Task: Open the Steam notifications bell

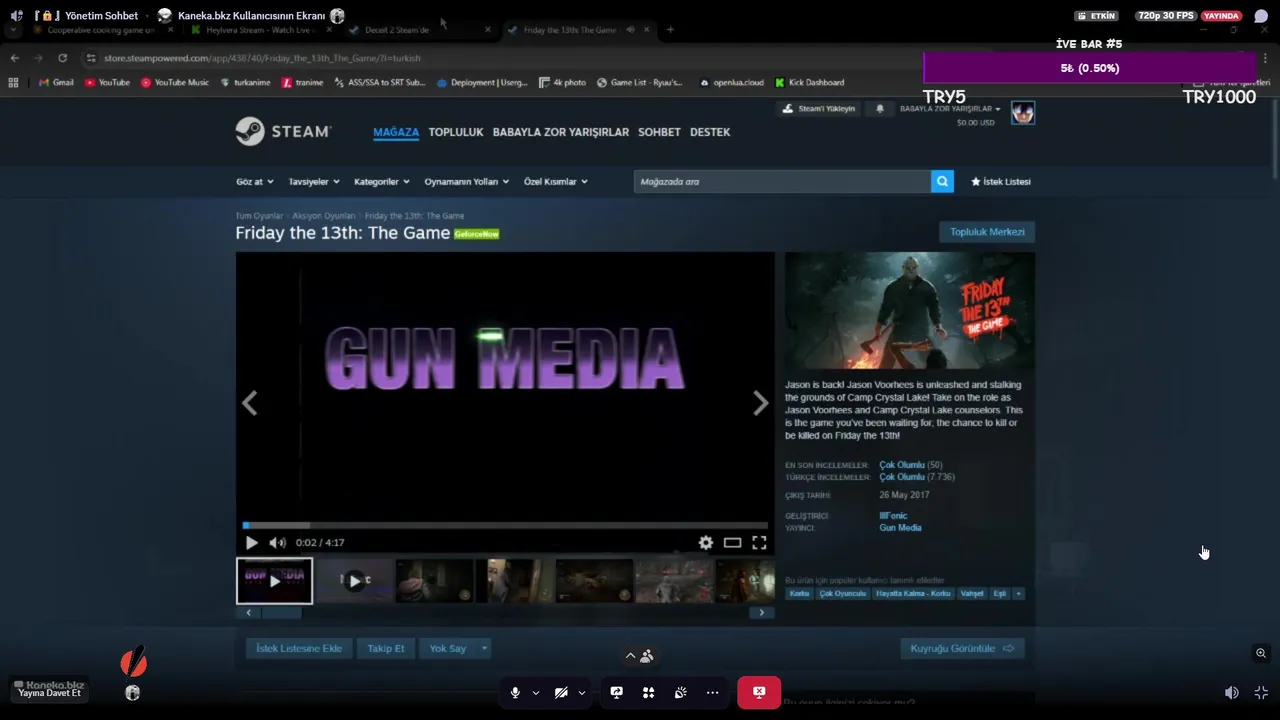Action: point(880,108)
